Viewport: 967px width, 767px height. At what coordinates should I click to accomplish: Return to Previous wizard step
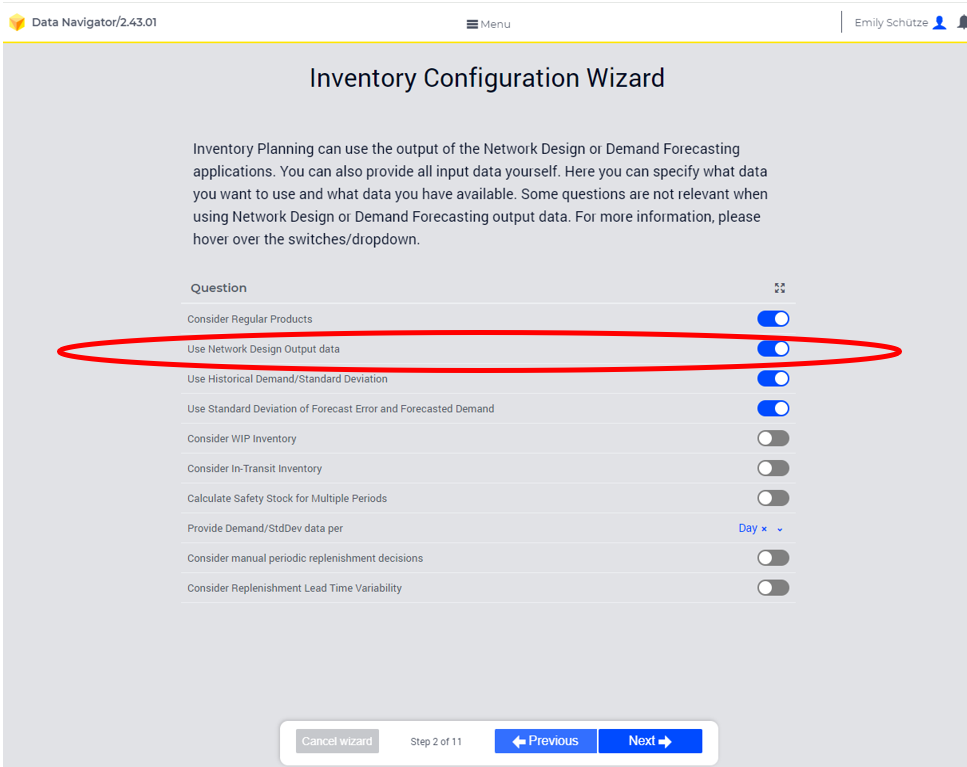tap(546, 741)
